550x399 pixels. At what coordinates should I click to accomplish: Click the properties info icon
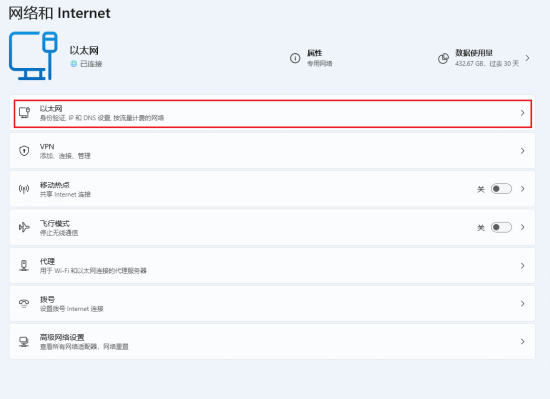coord(295,58)
